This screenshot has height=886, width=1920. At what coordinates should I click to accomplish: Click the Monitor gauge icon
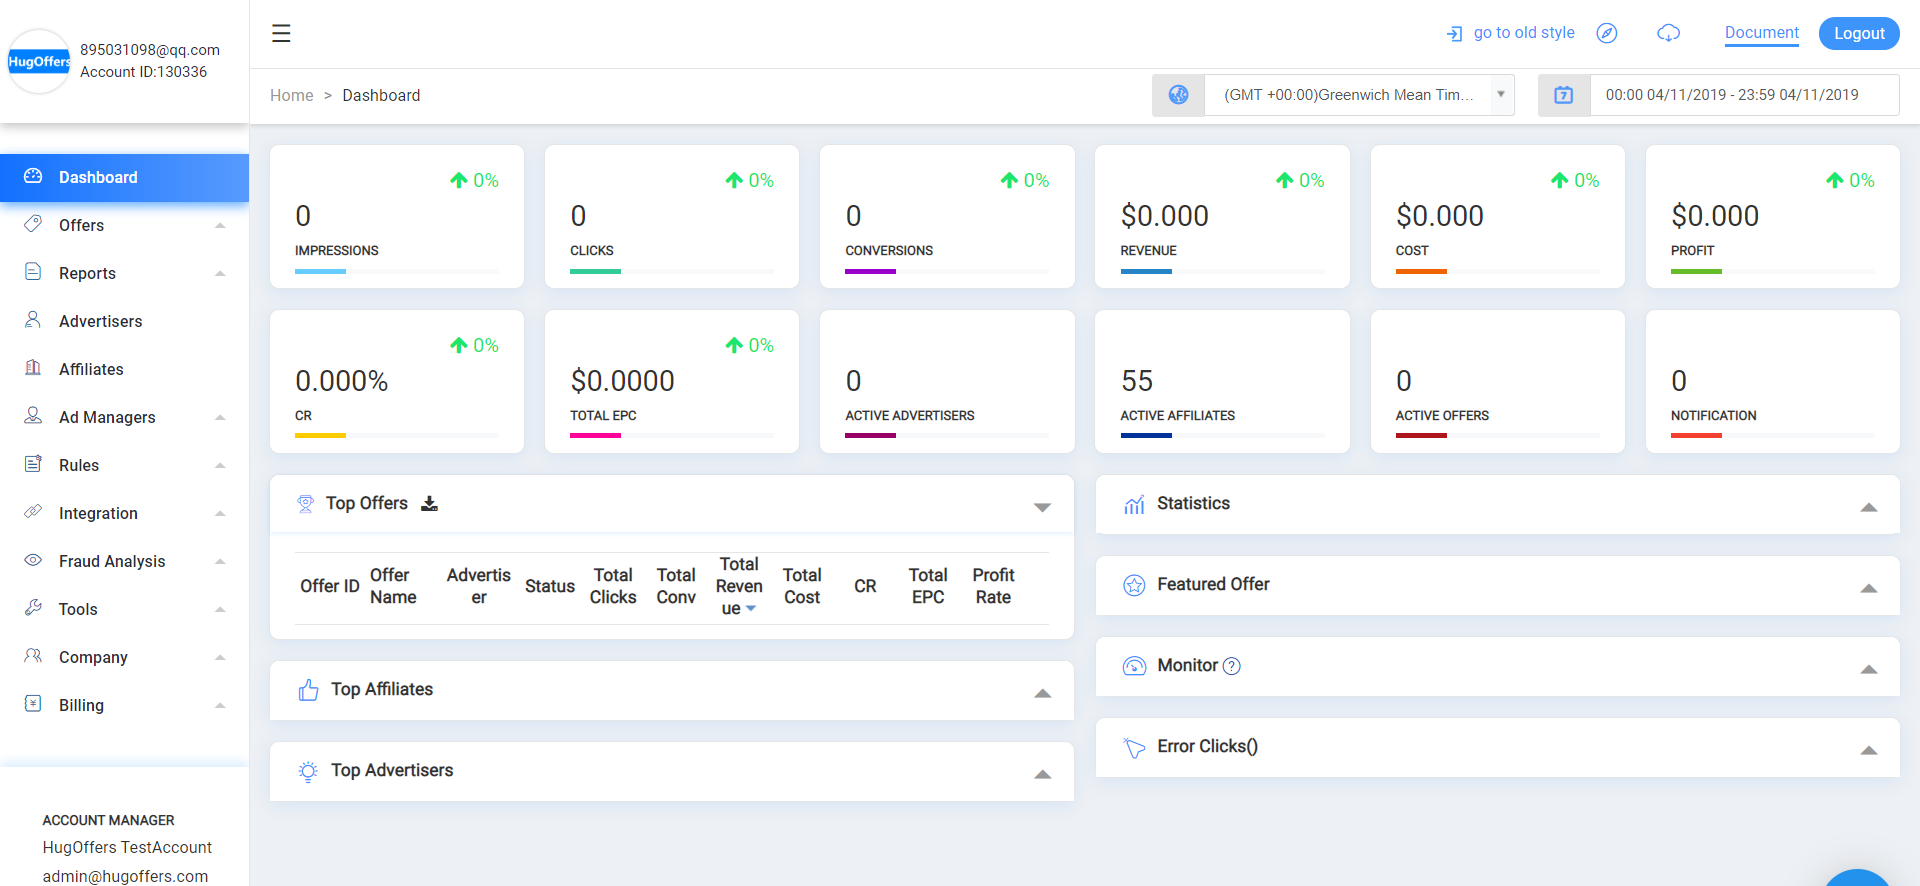[x=1134, y=666]
